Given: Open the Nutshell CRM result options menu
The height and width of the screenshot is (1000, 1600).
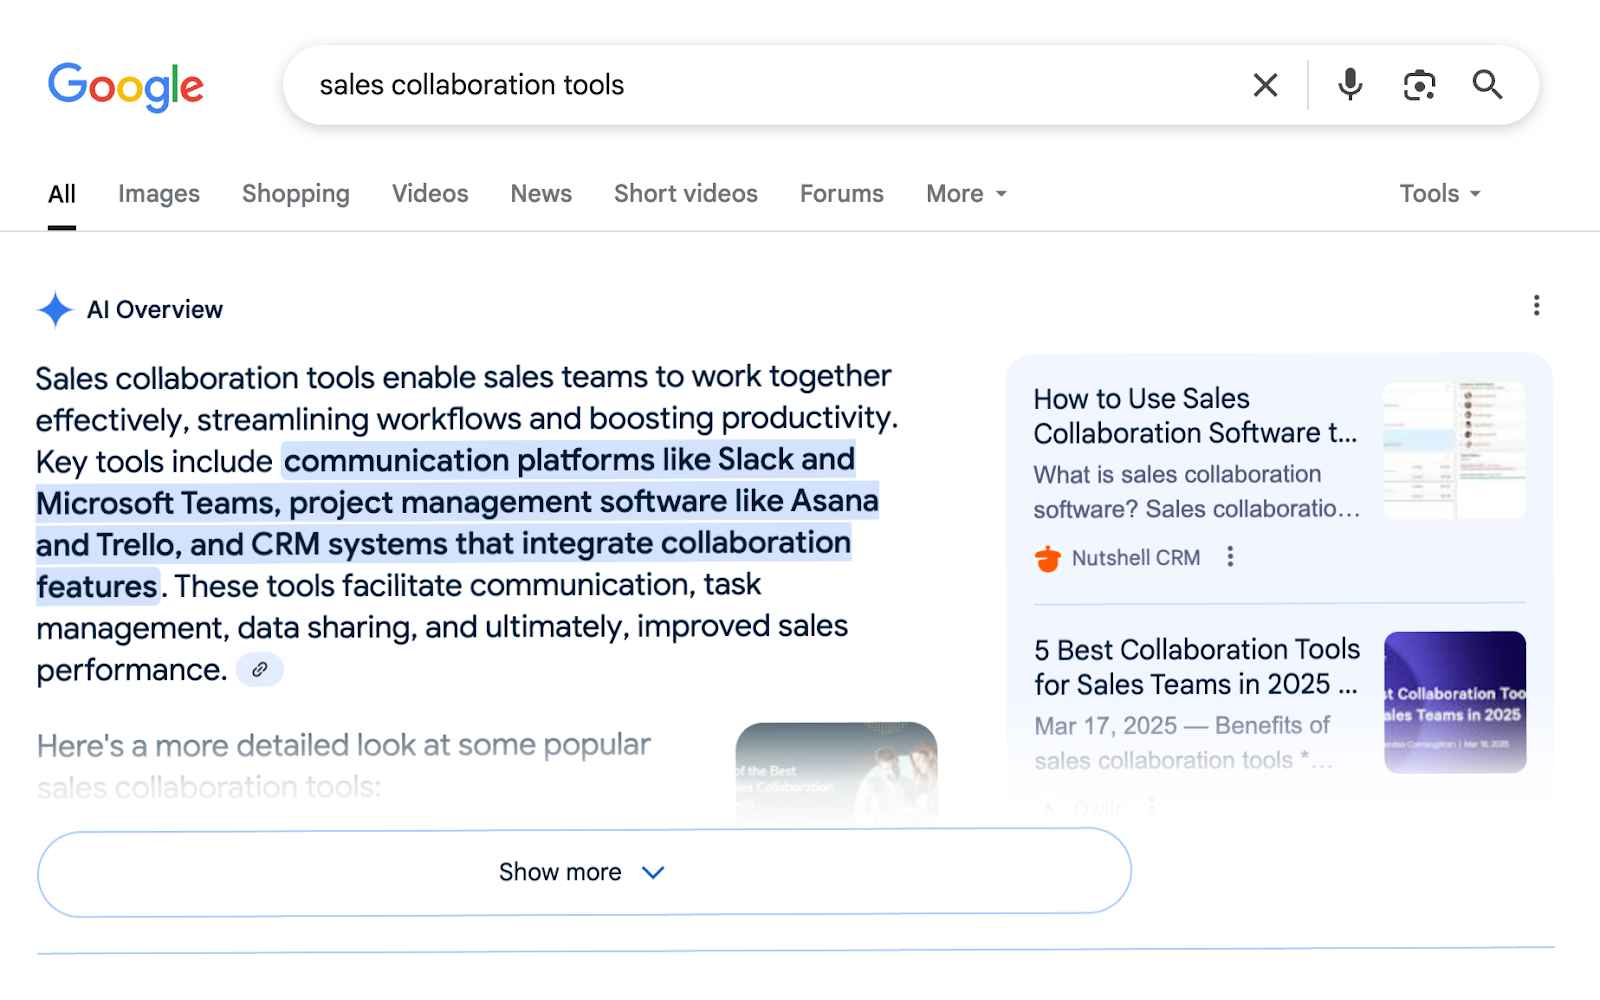Looking at the screenshot, I should pyautogui.click(x=1230, y=557).
